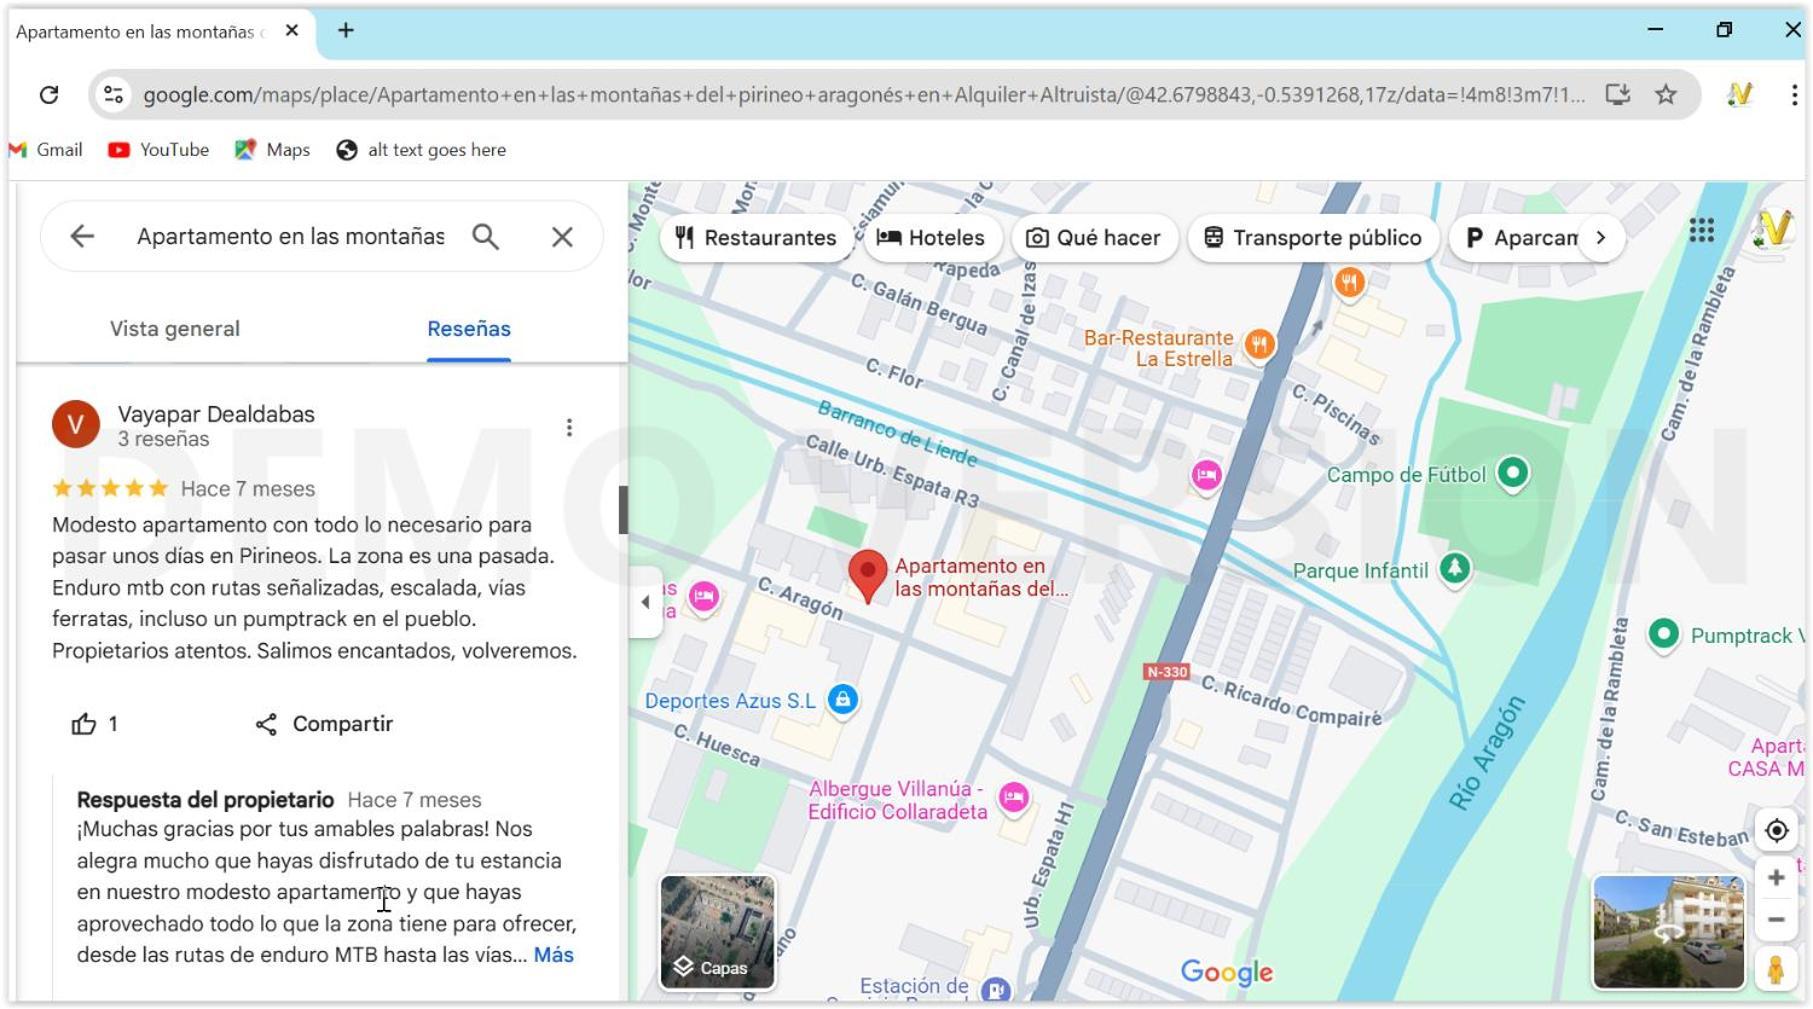
Task: Open the 'alt text goes here' bookmark
Action: [x=421, y=150]
